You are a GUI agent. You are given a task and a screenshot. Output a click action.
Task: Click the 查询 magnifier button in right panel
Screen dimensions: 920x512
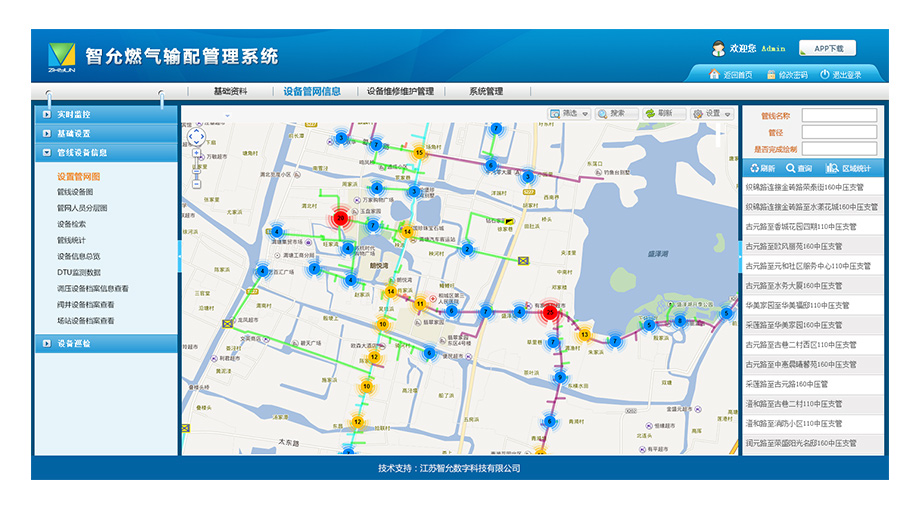799,168
